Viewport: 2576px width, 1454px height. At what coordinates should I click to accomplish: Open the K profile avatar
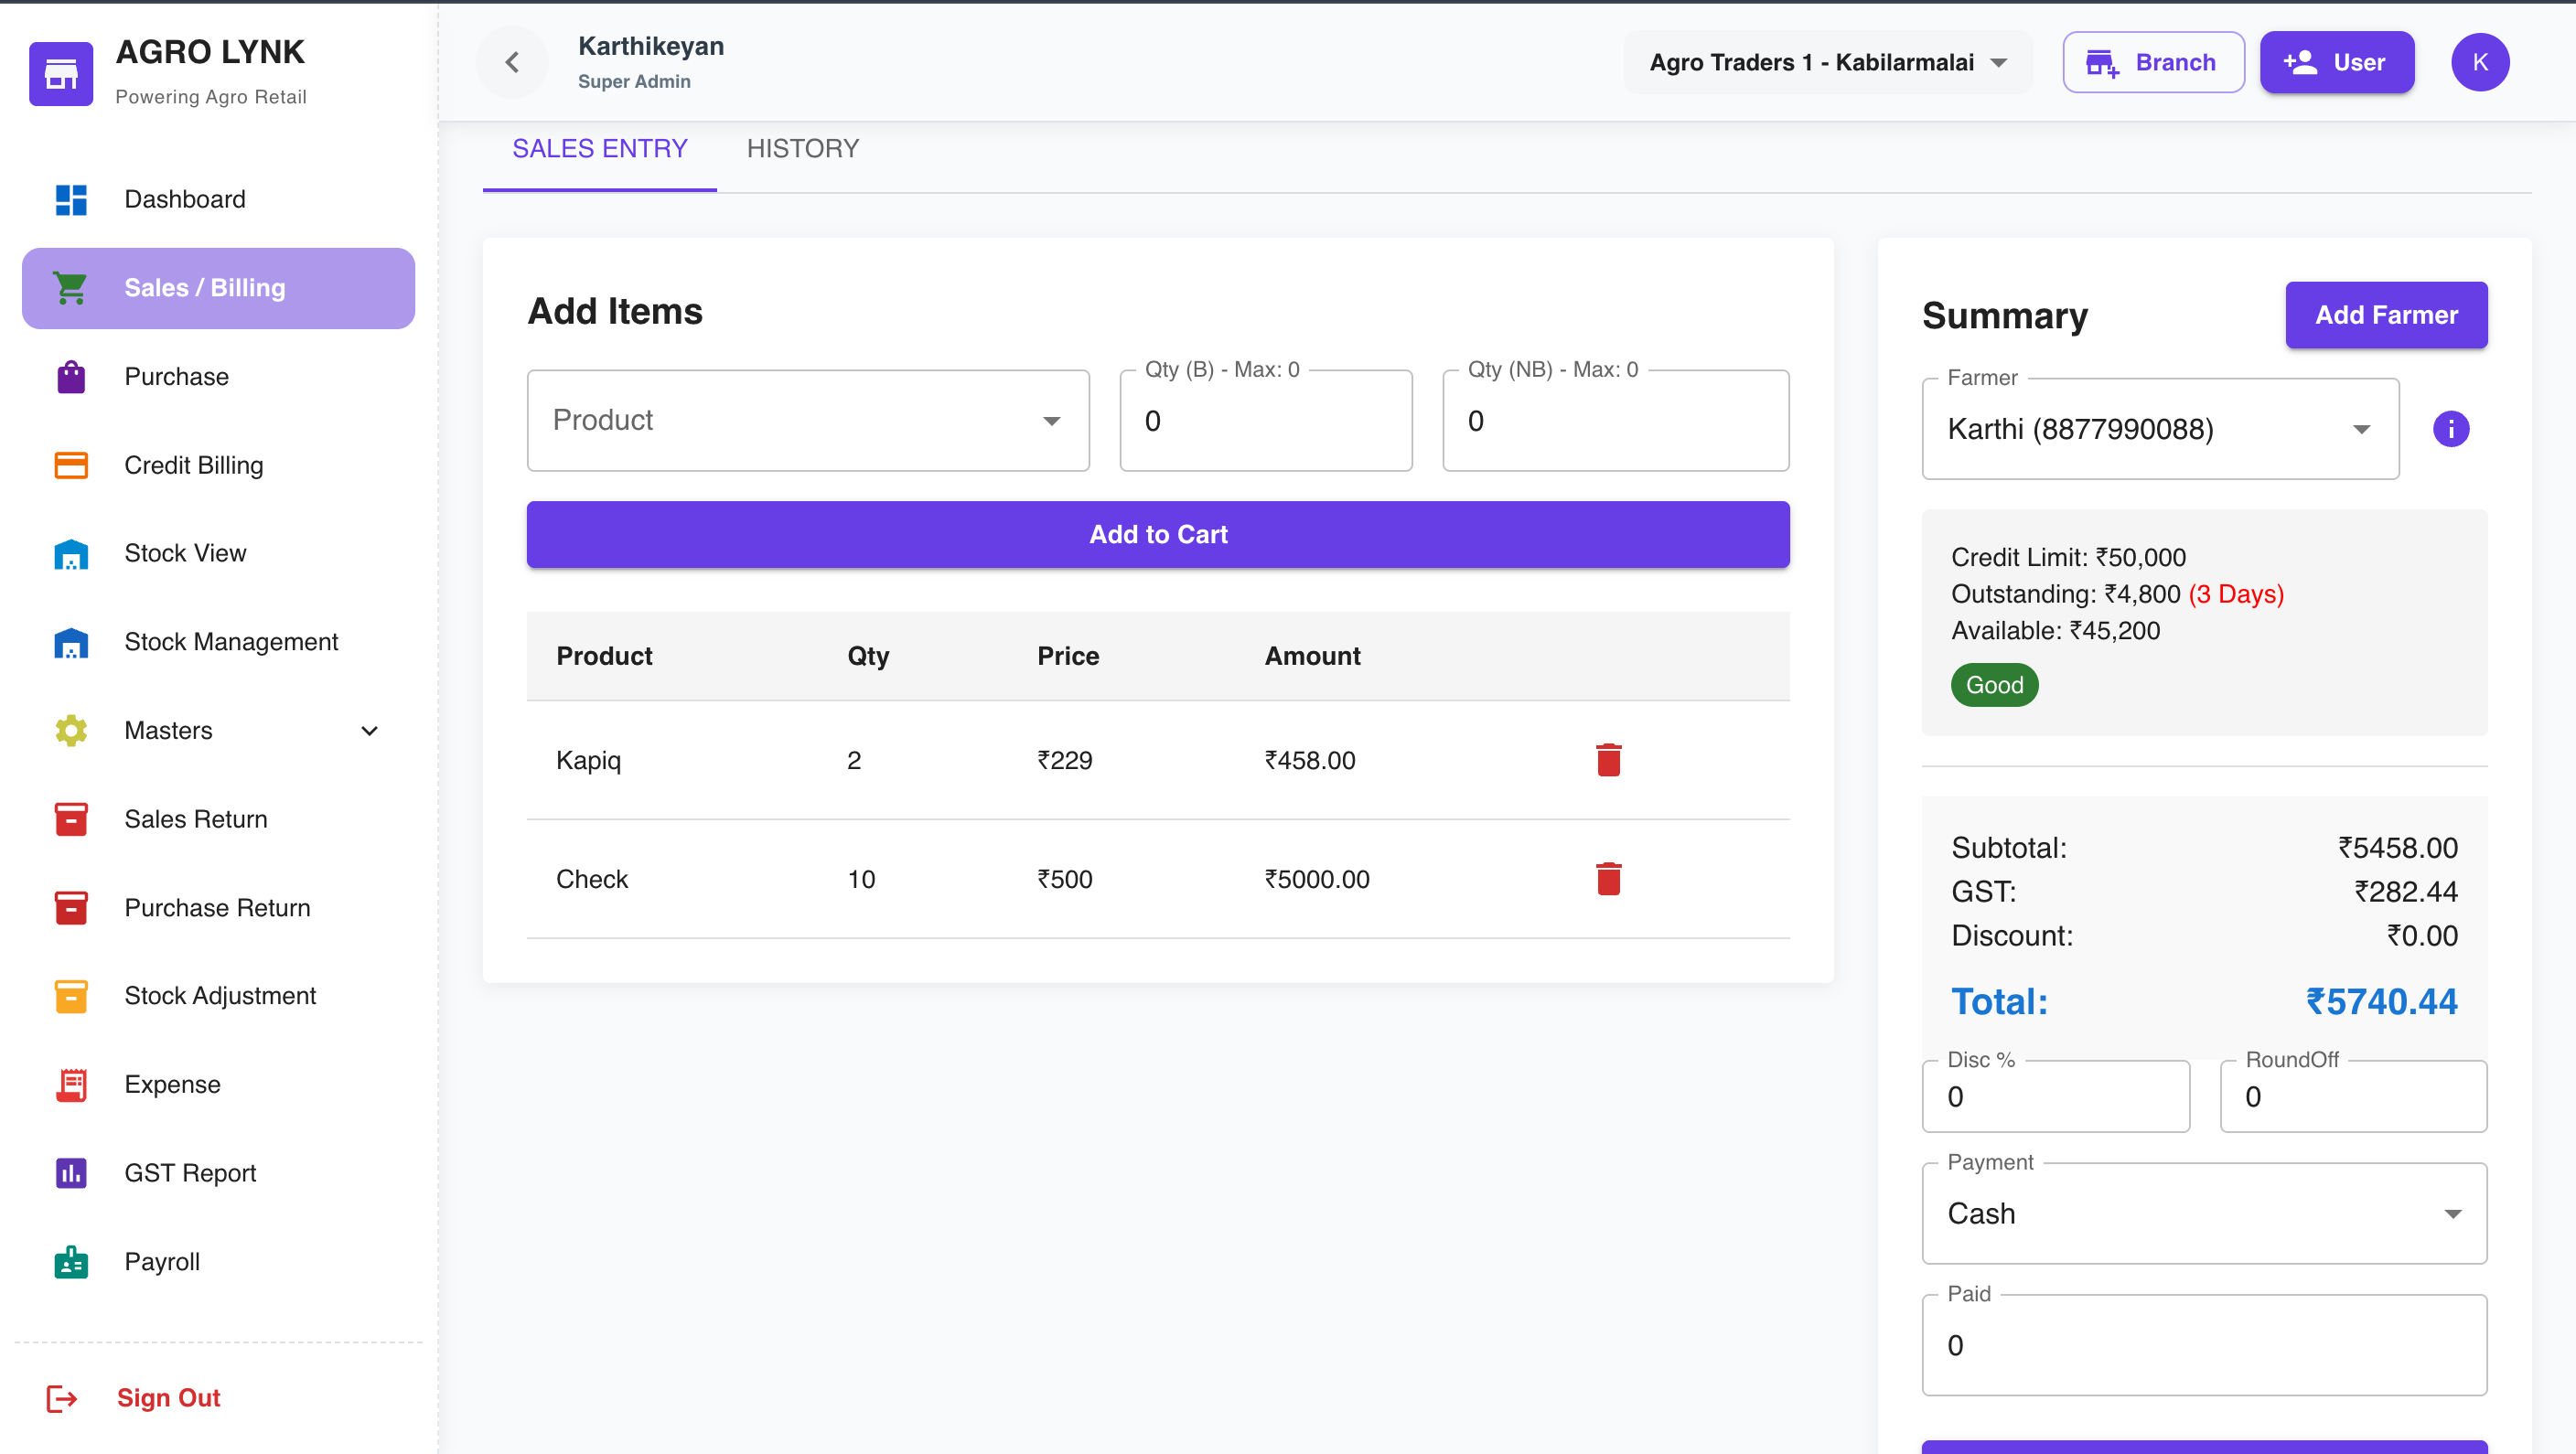(x=2480, y=62)
